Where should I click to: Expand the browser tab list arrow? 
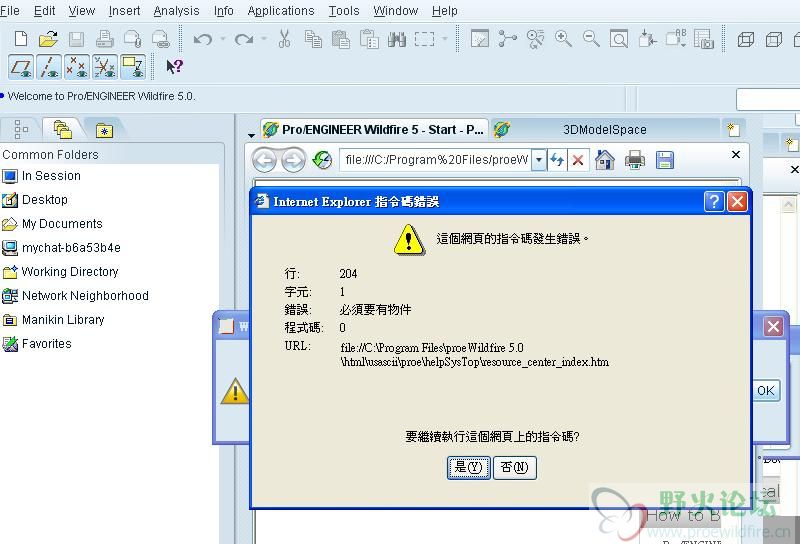[252, 135]
